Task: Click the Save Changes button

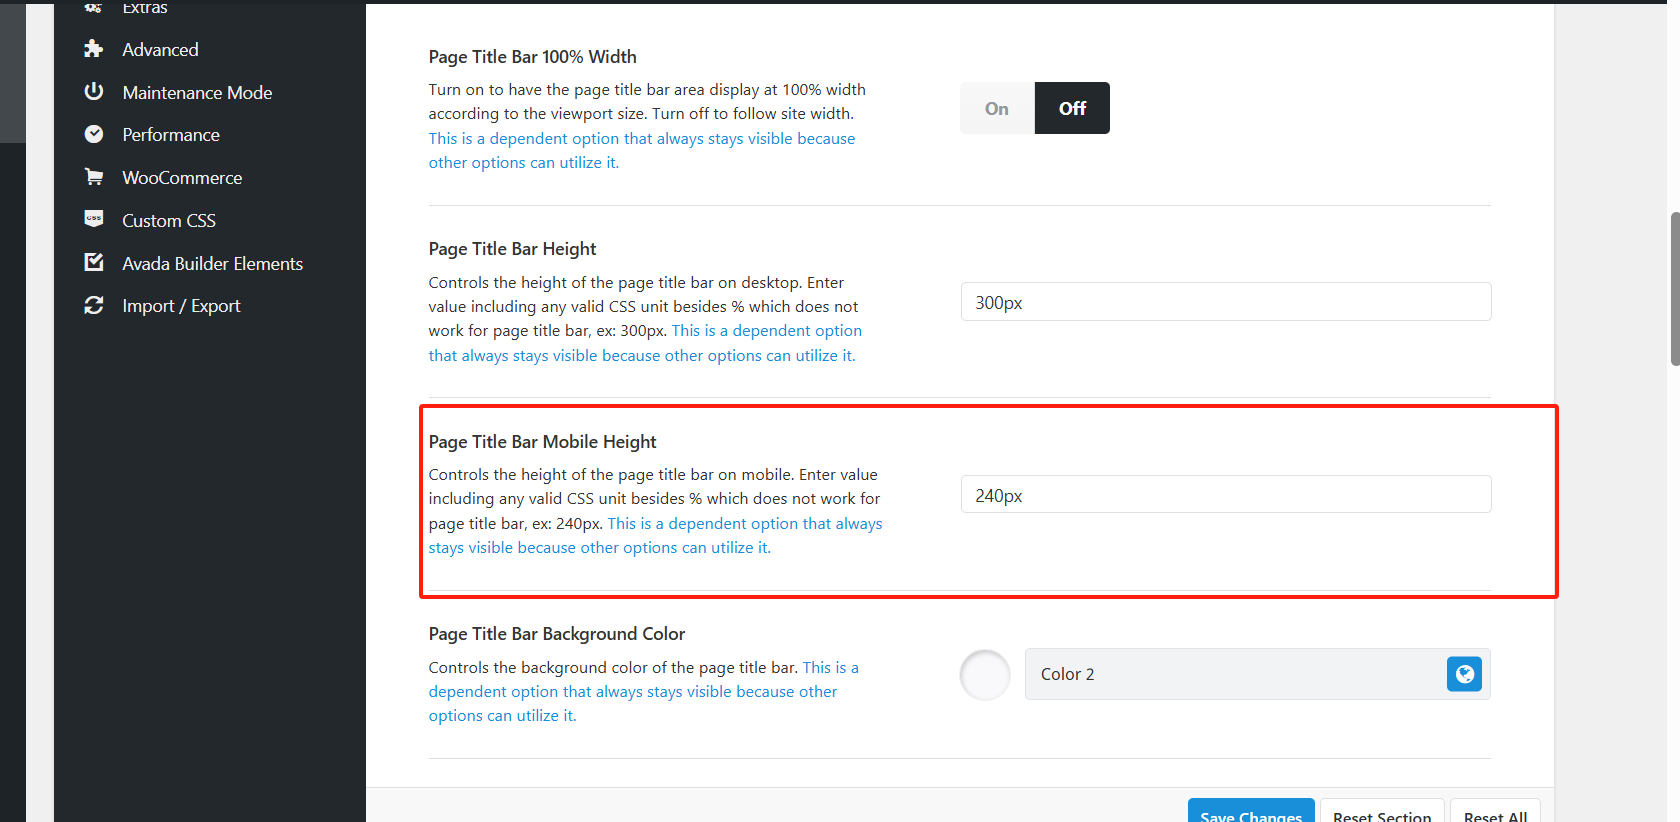Action: point(1251,811)
